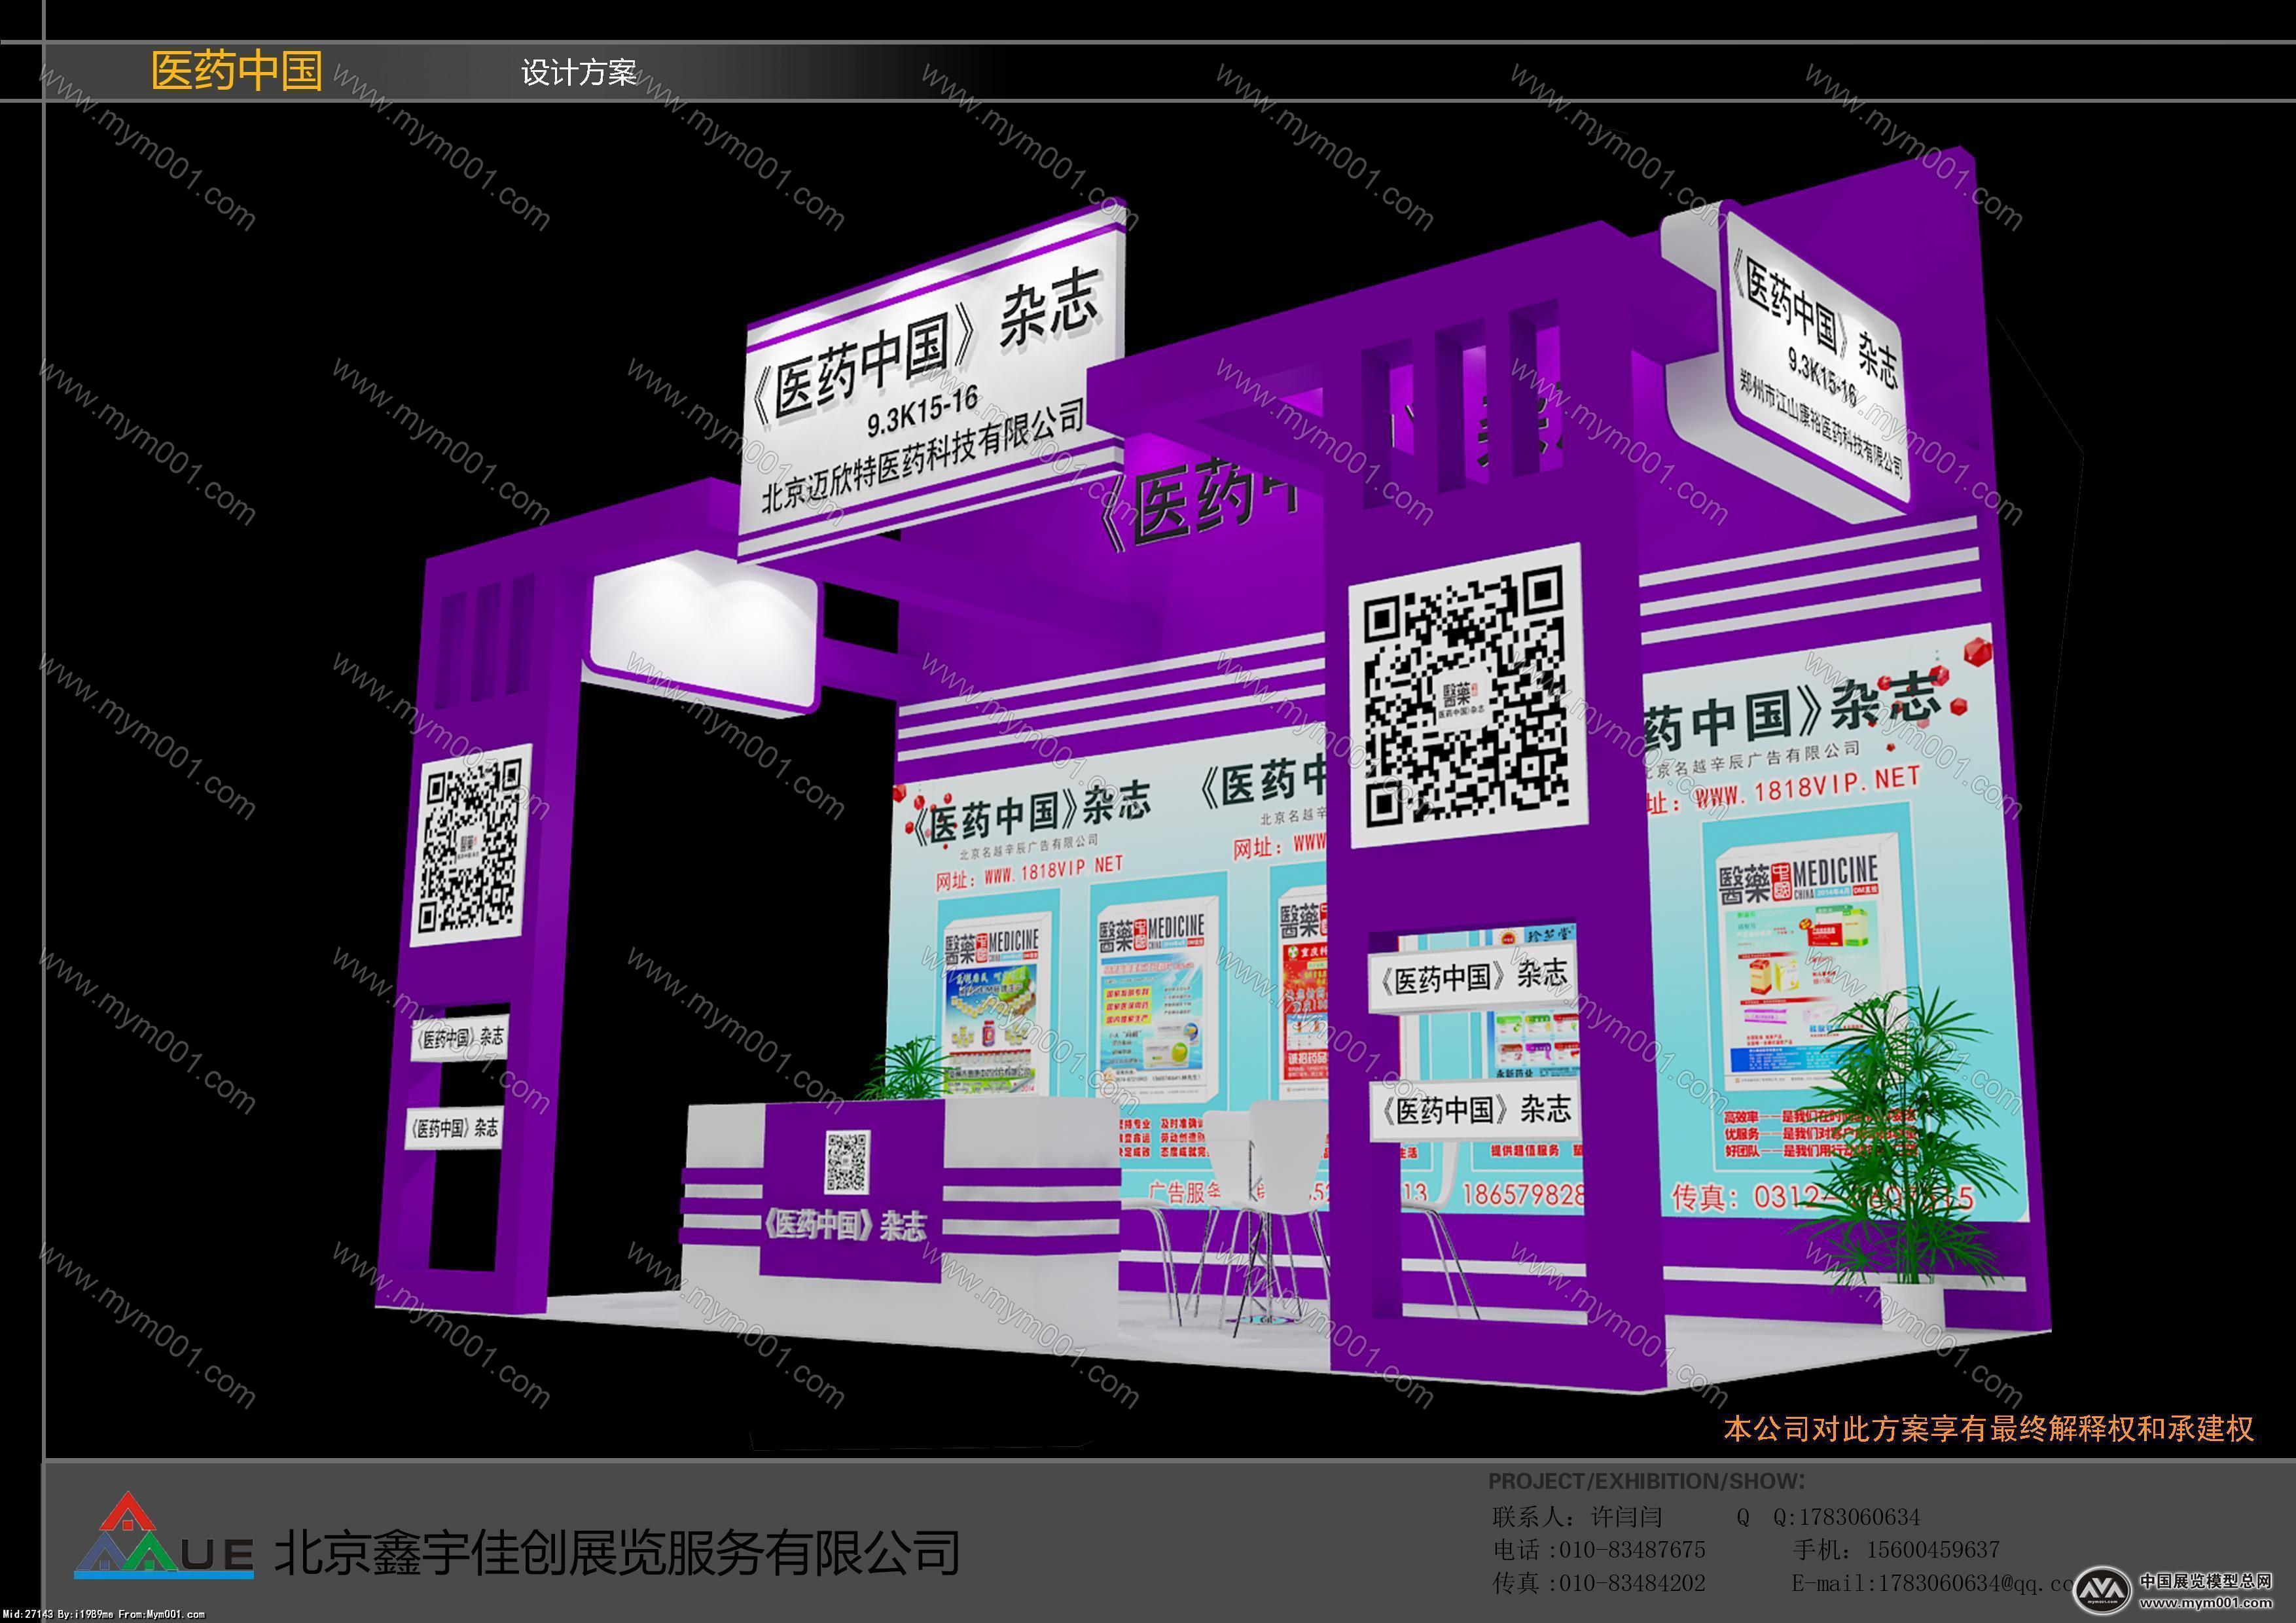This screenshot has height=1623, width=2296.
Task: Click the lower 《医药中国》杂志 plaque on left pillar
Action: [455, 1128]
